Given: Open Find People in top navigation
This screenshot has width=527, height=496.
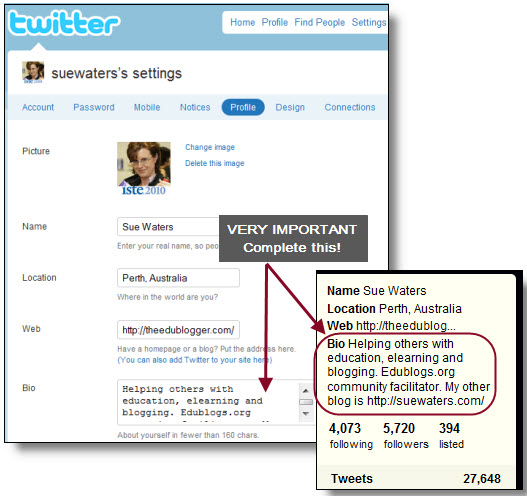Looking at the screenshot, I should [320, 22].
